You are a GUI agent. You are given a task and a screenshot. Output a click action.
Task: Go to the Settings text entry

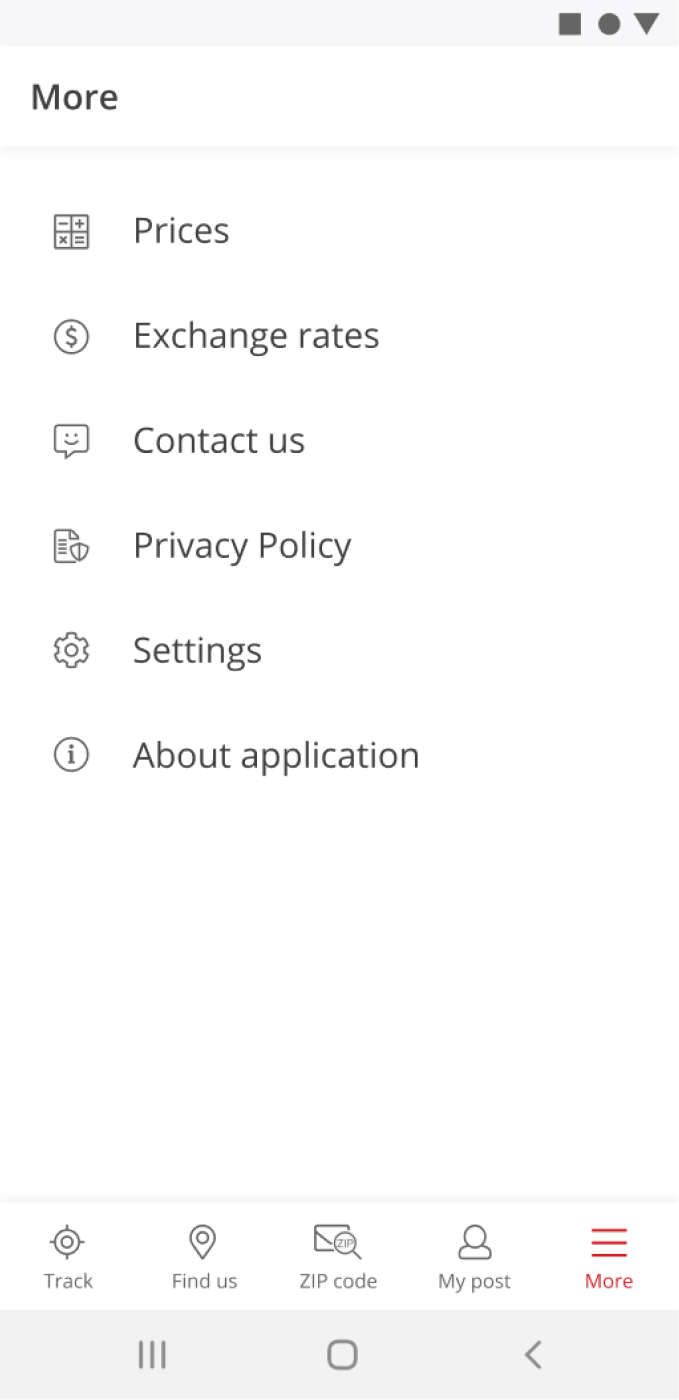[197, 651]
